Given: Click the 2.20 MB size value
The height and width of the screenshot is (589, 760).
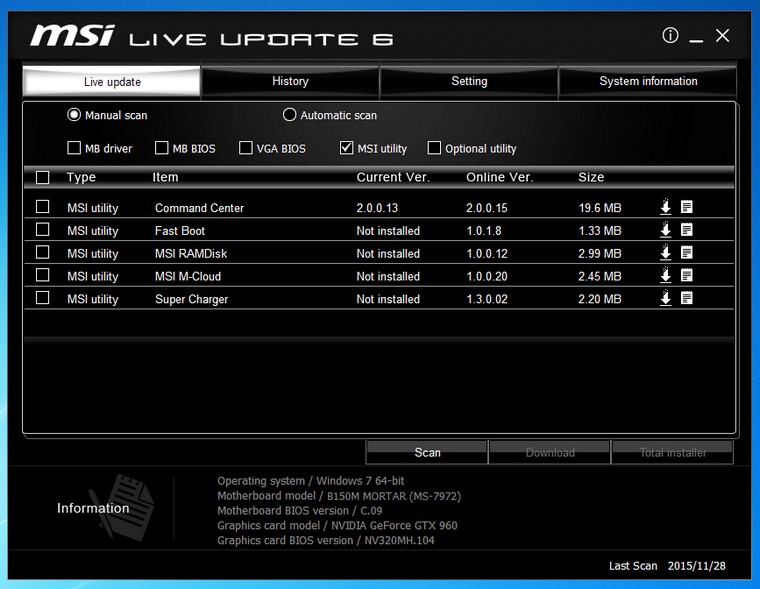Looking at the screenshot, I should [600, 299].
